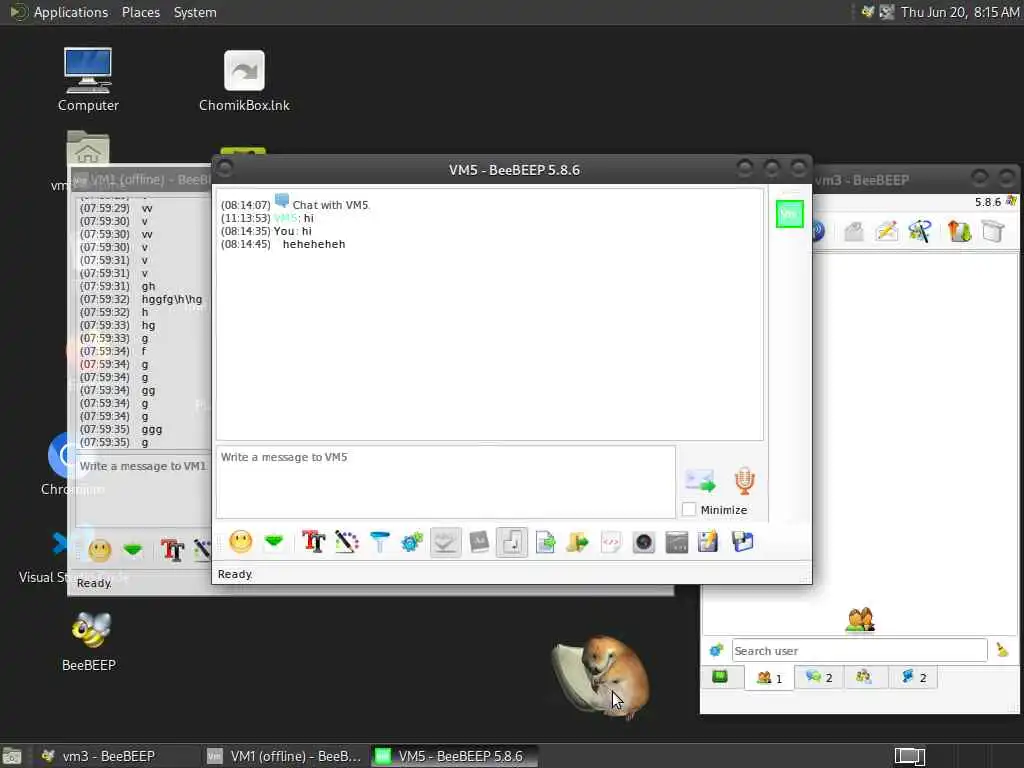Select the BeeBEEP desktop icon

89,641
